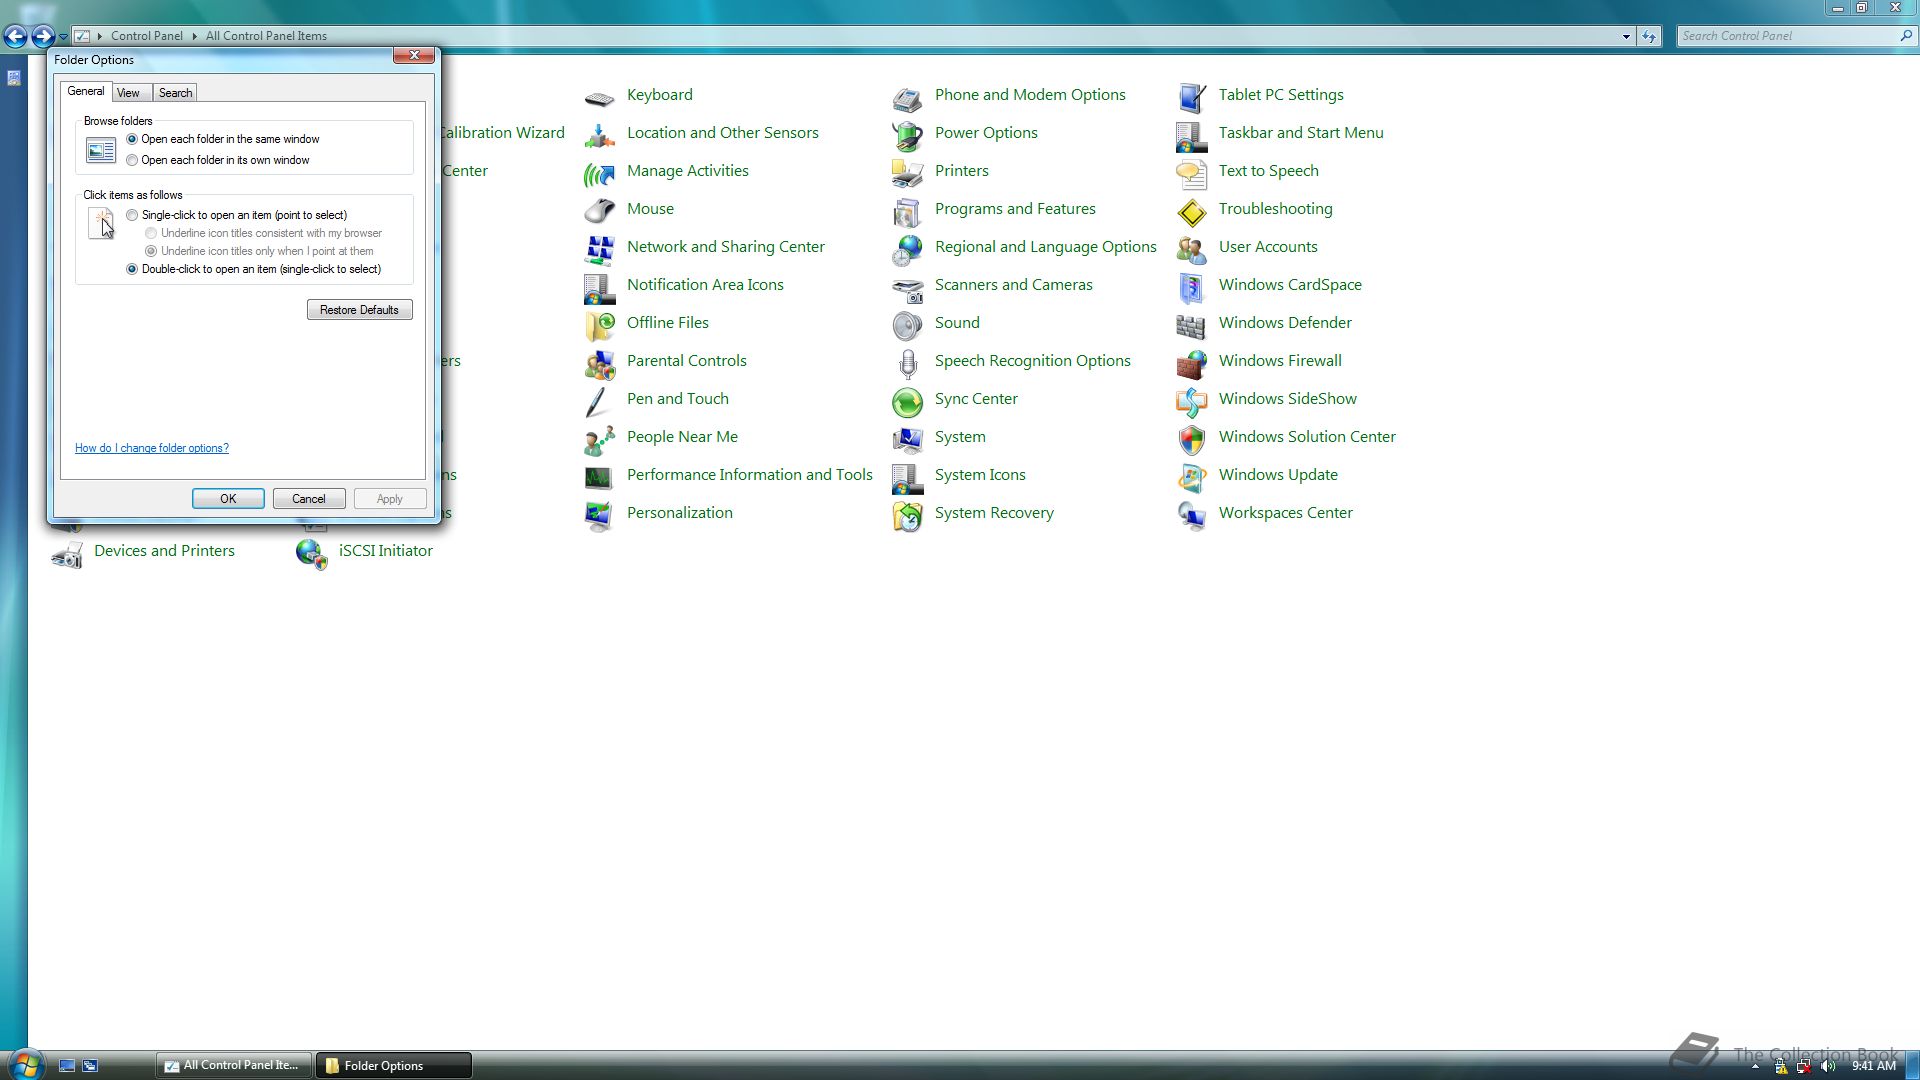This screenshot has height=1080, width=1920.
Task: Open the Power Options icon
Action: pos(907,134)
